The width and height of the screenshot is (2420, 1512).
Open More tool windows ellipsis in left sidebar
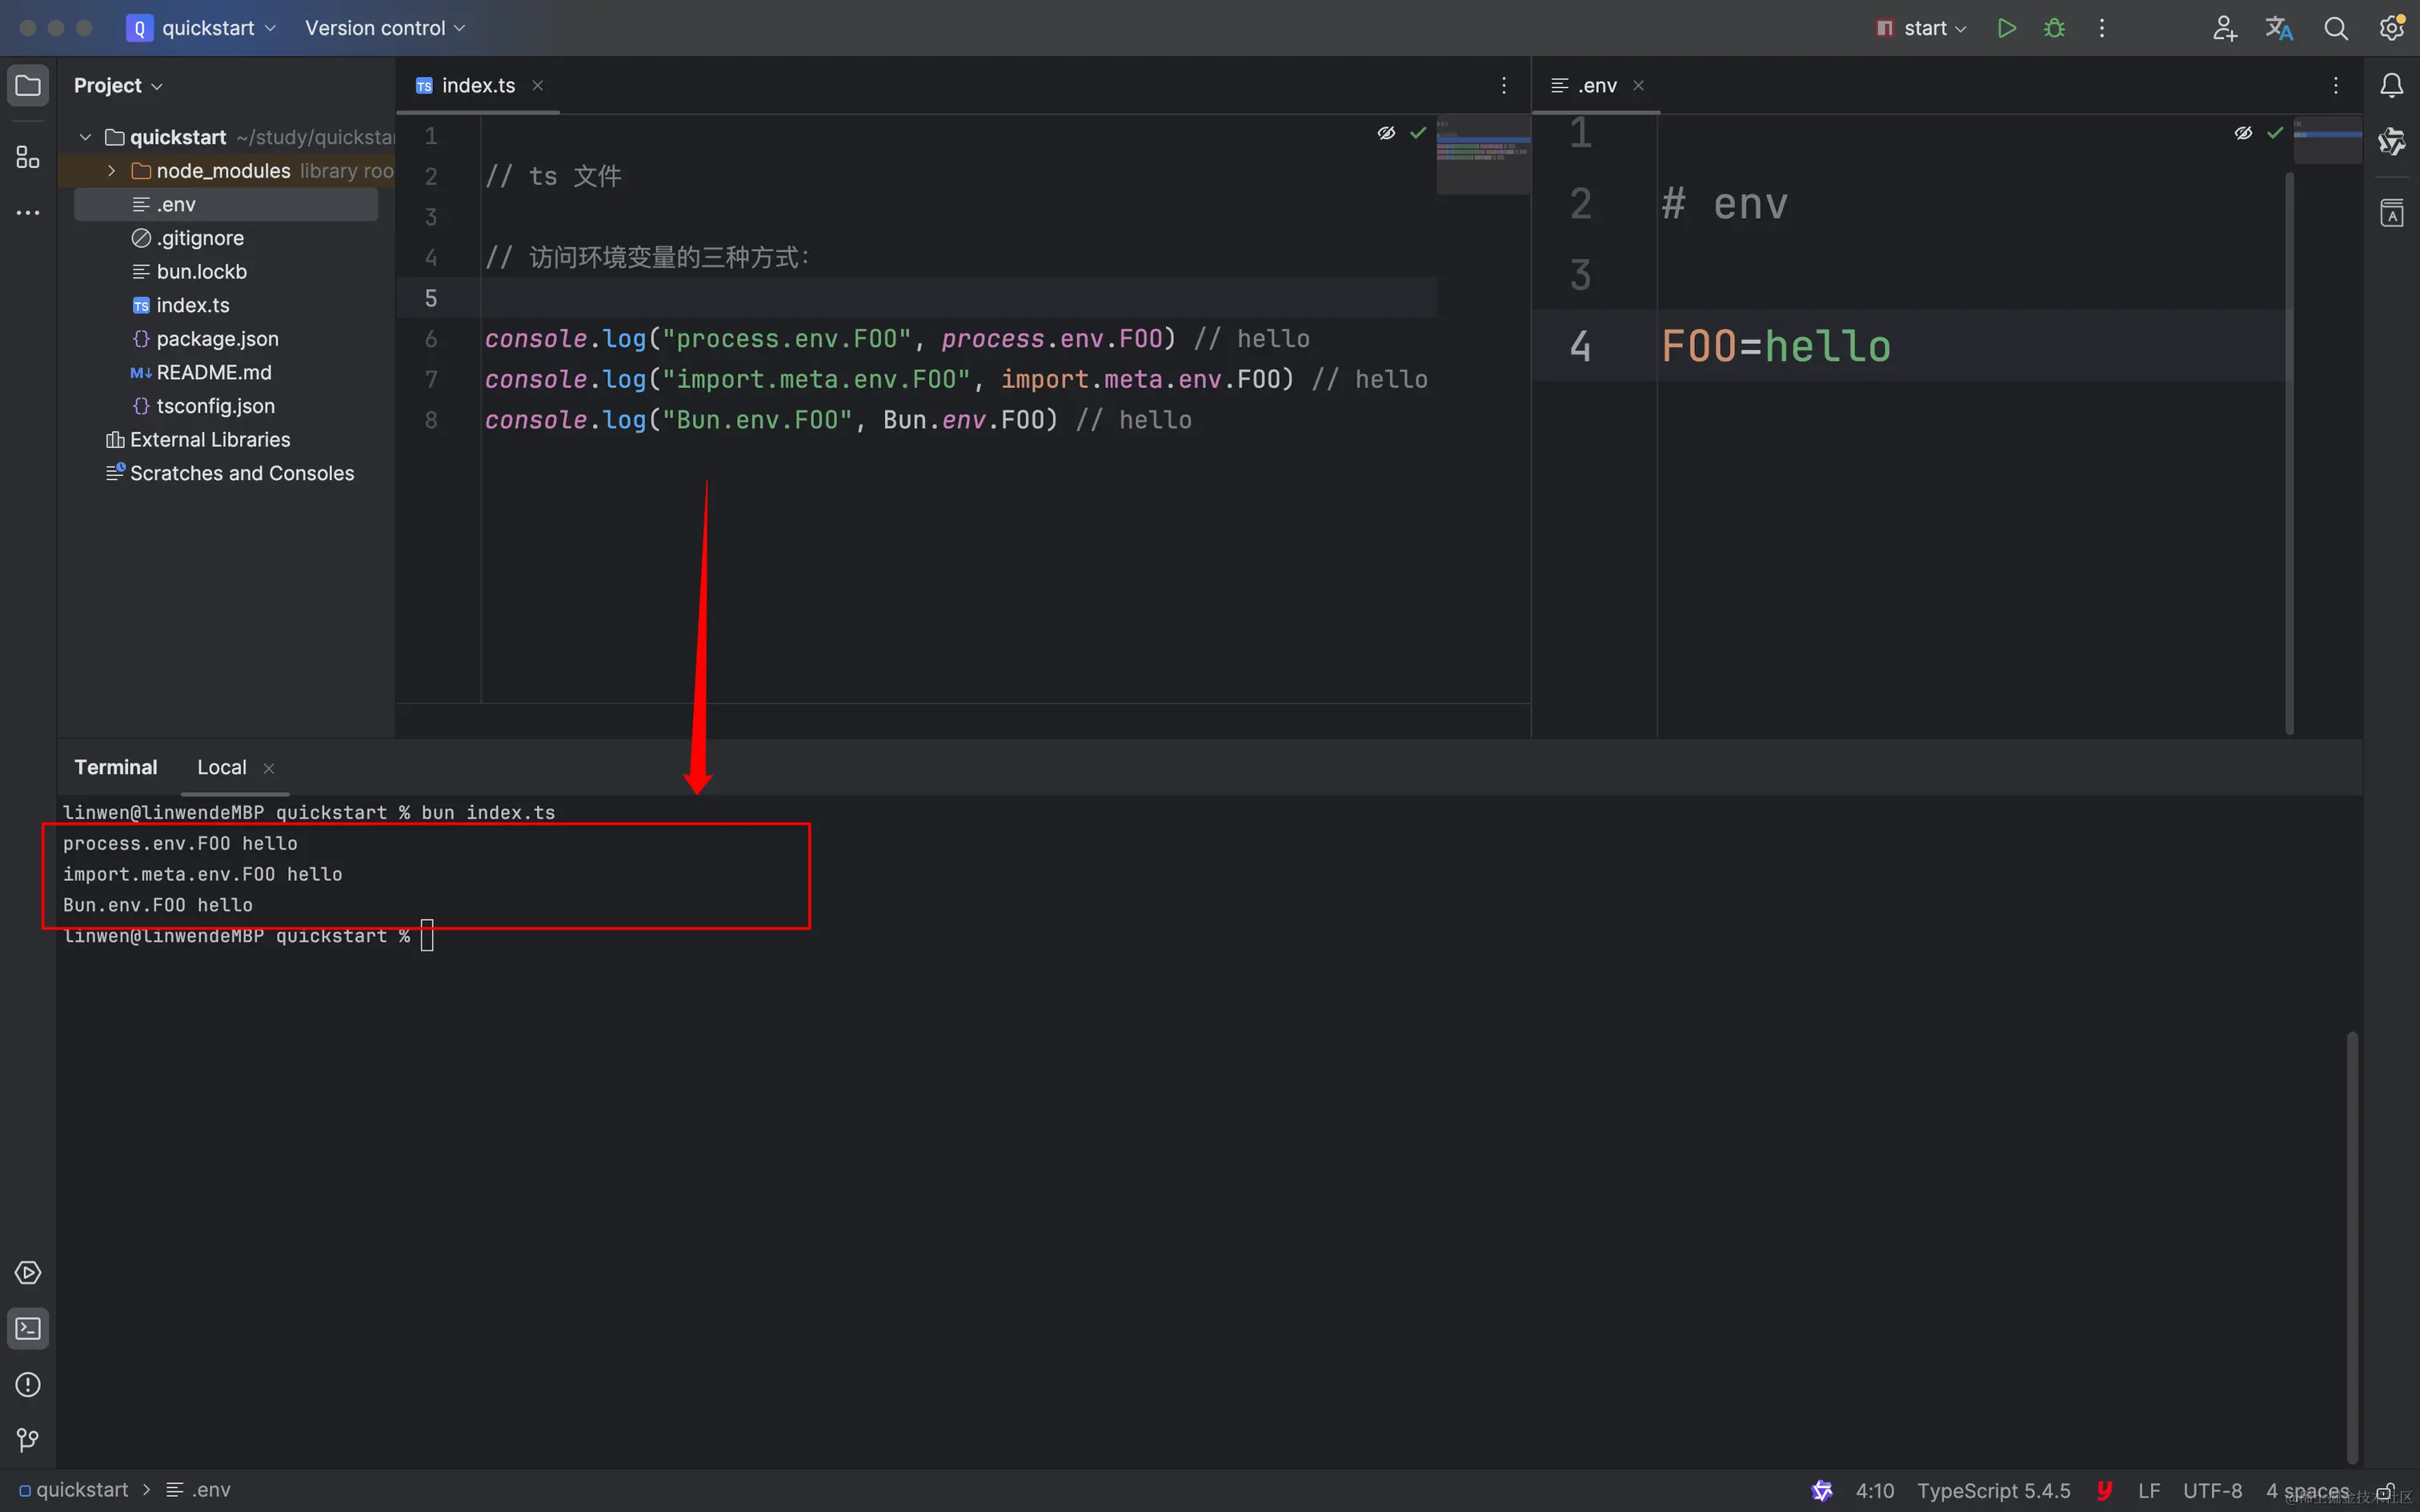click(x=28, y=213)
